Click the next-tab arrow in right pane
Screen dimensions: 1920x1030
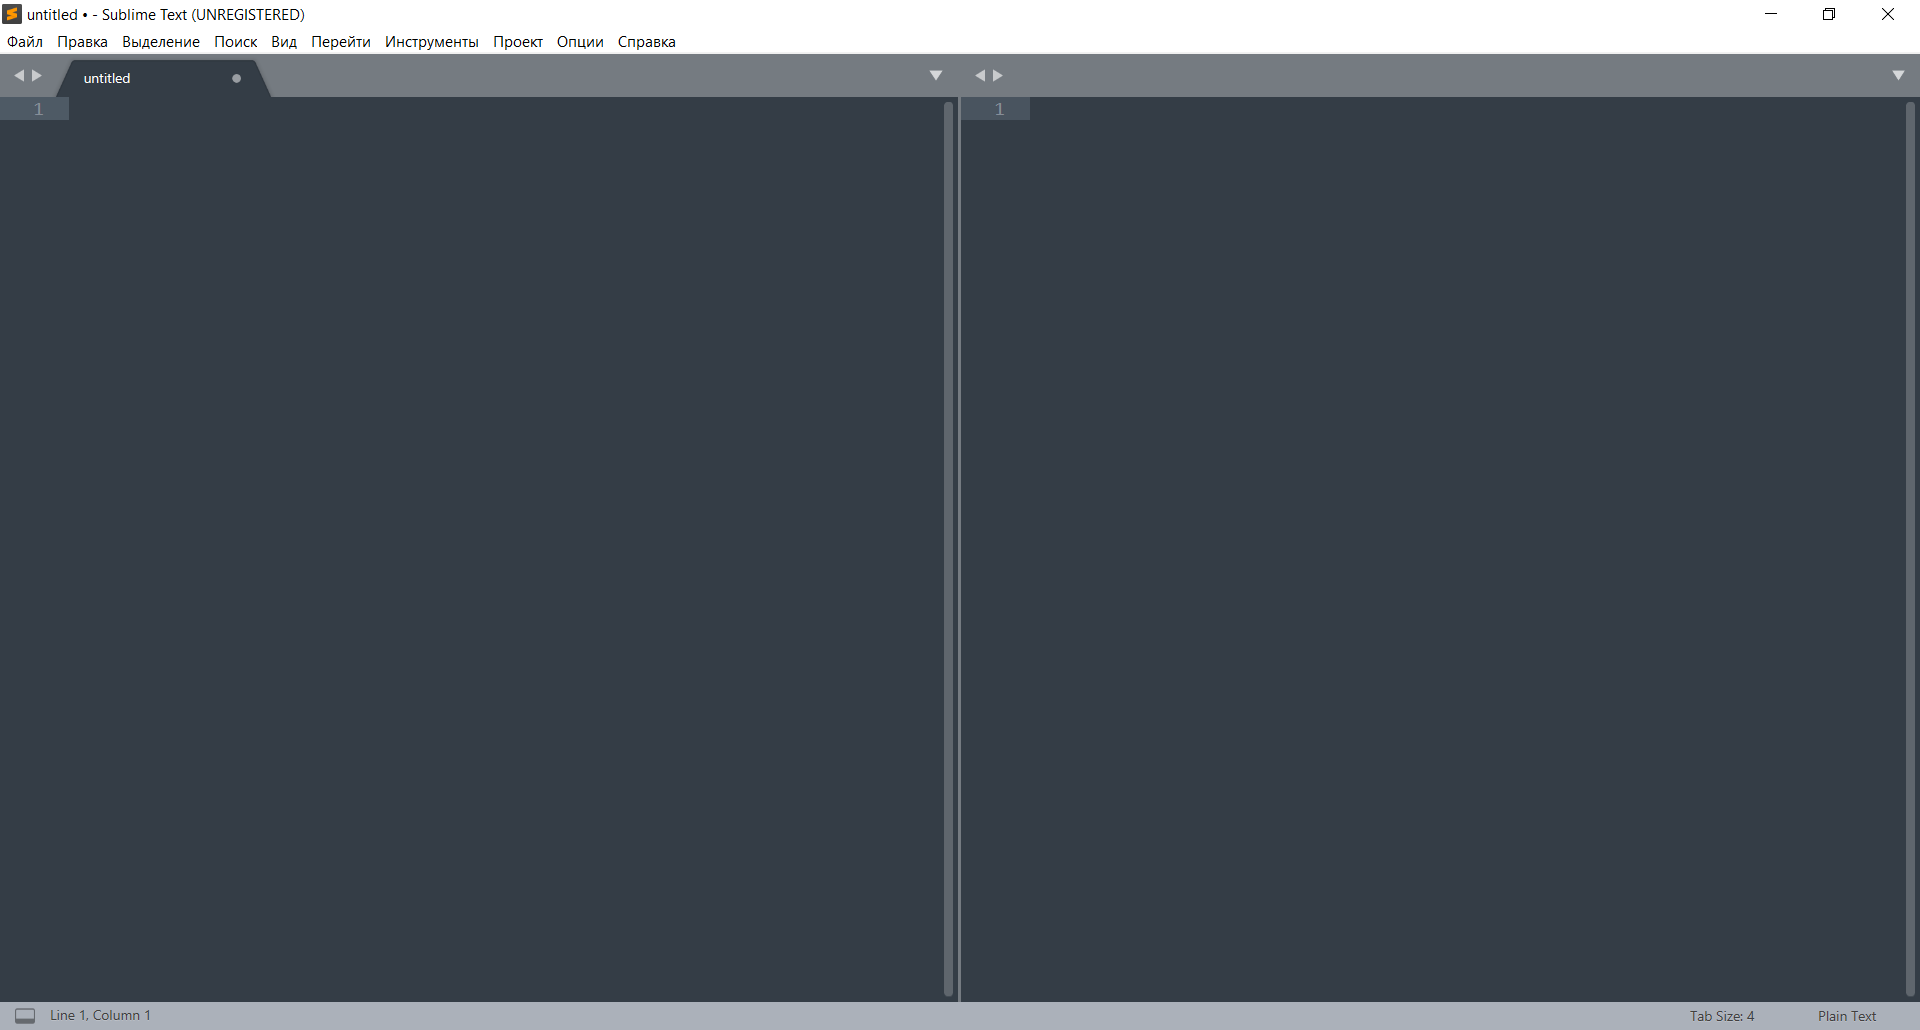click(x=998, y=75)
